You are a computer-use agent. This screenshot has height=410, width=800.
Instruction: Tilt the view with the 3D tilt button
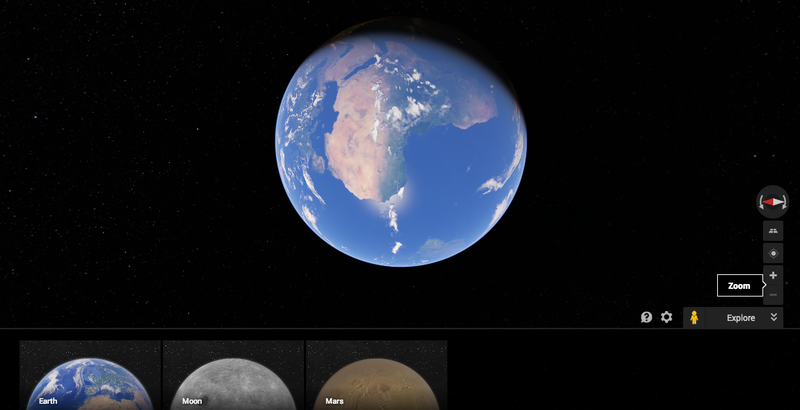[773, 231]
